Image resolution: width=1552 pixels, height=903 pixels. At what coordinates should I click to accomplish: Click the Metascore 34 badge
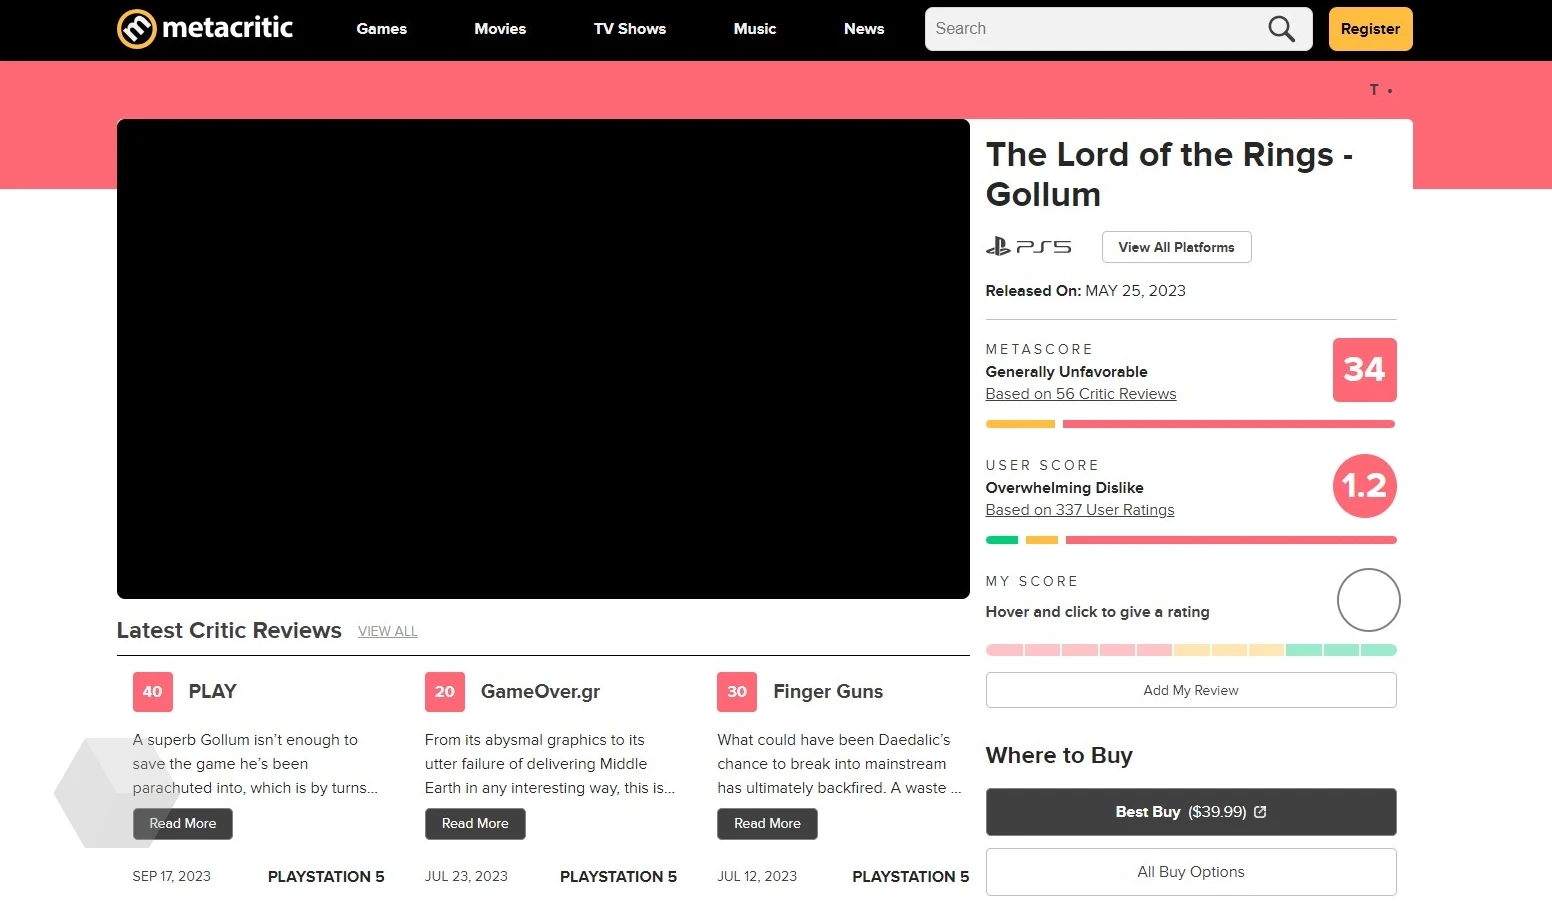pyautogui.click(x=1364, y=370)
